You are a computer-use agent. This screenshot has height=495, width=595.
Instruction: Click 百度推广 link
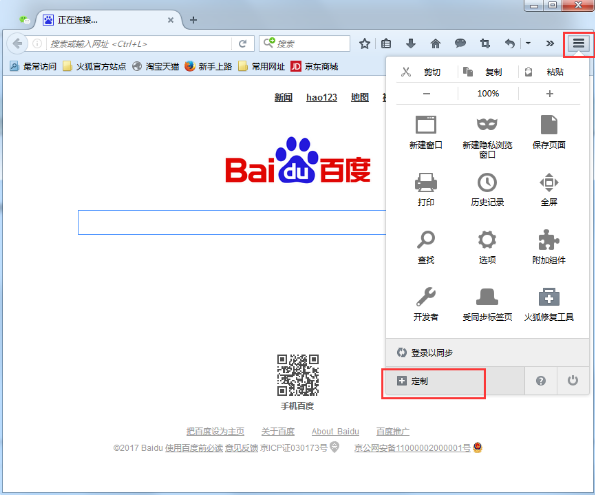(x=393, y=431)
